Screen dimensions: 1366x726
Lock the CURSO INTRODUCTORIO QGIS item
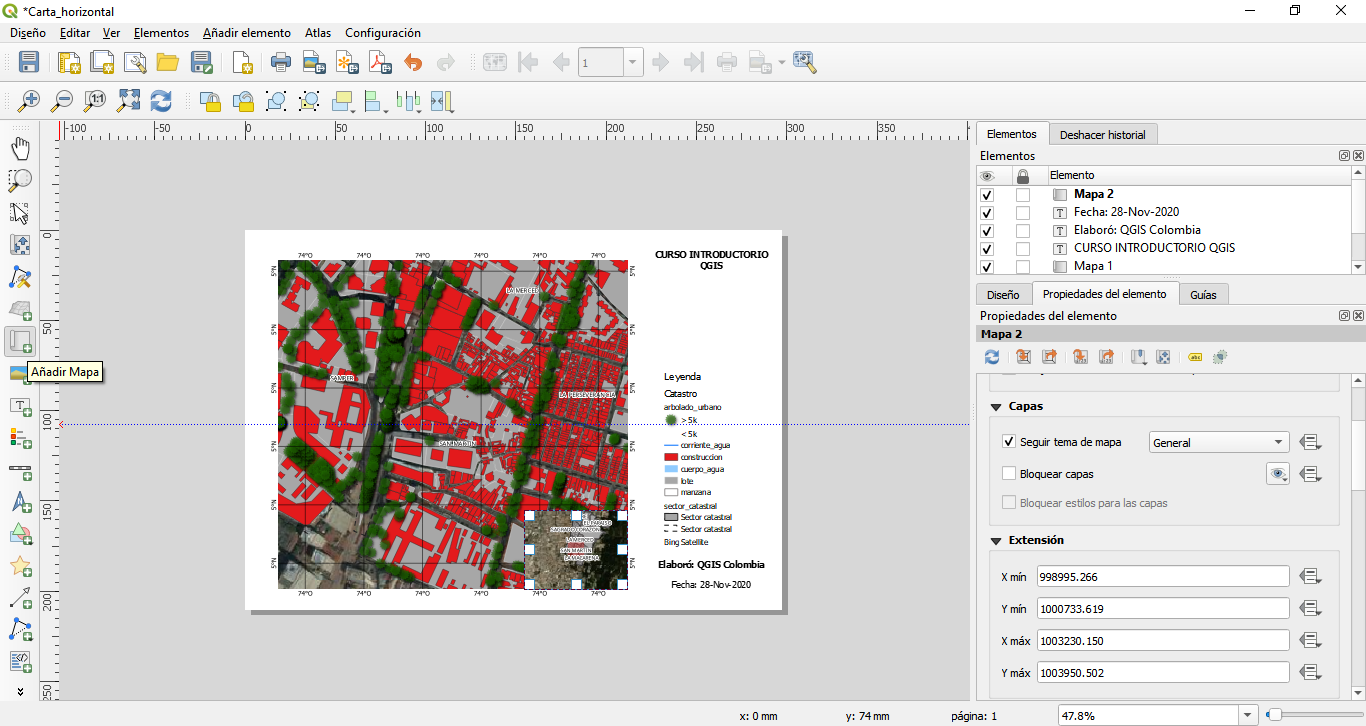click(x=1023, y=249)
